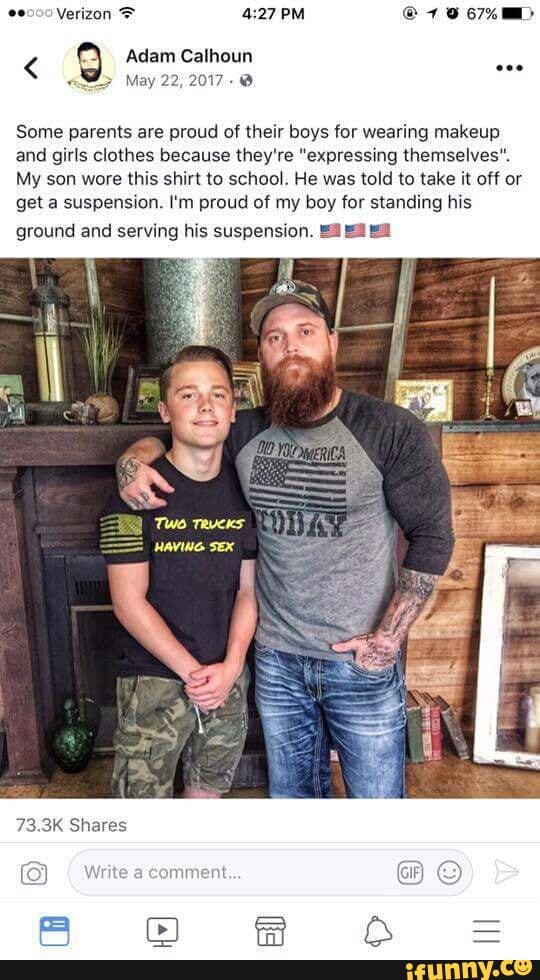
Task: Switch to the News Feed tab
Action: [54, 931]
